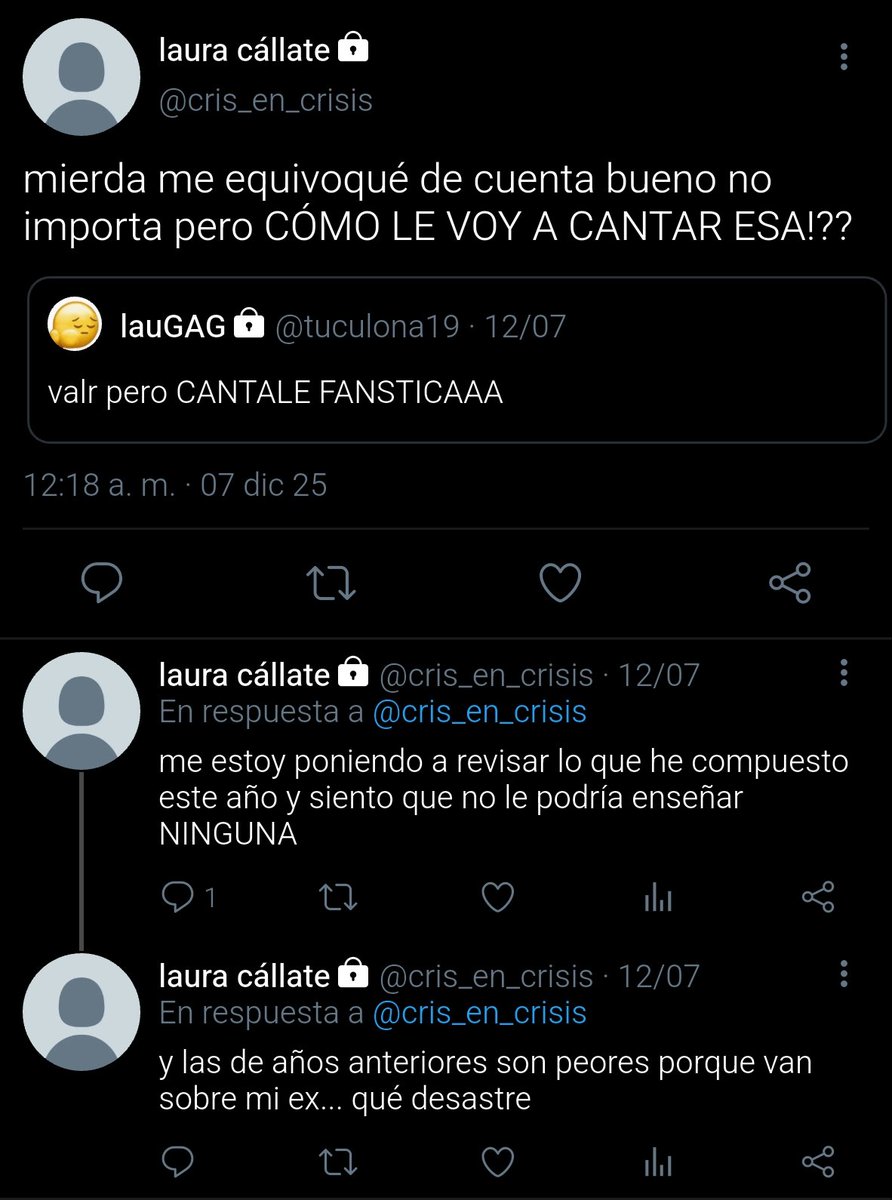Open laura cállate profile avatar at top
Image resolution: width=892 pixels, height=1200 pixels.
tap(81, 77)
